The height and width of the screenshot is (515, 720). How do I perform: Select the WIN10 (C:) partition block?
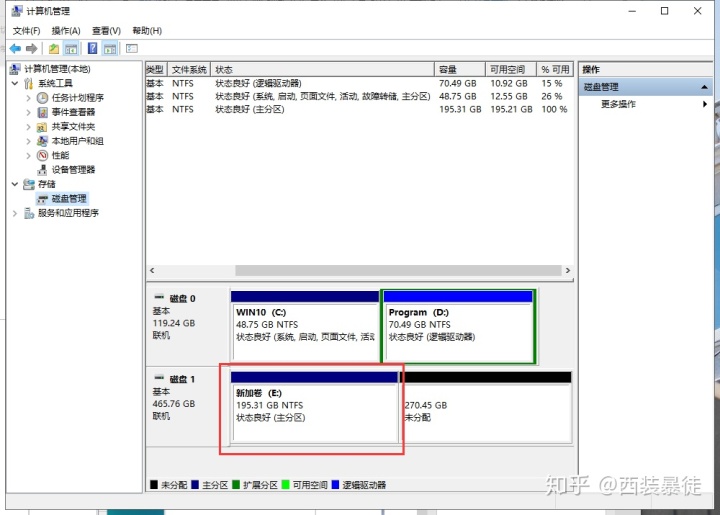coord(305,326)
